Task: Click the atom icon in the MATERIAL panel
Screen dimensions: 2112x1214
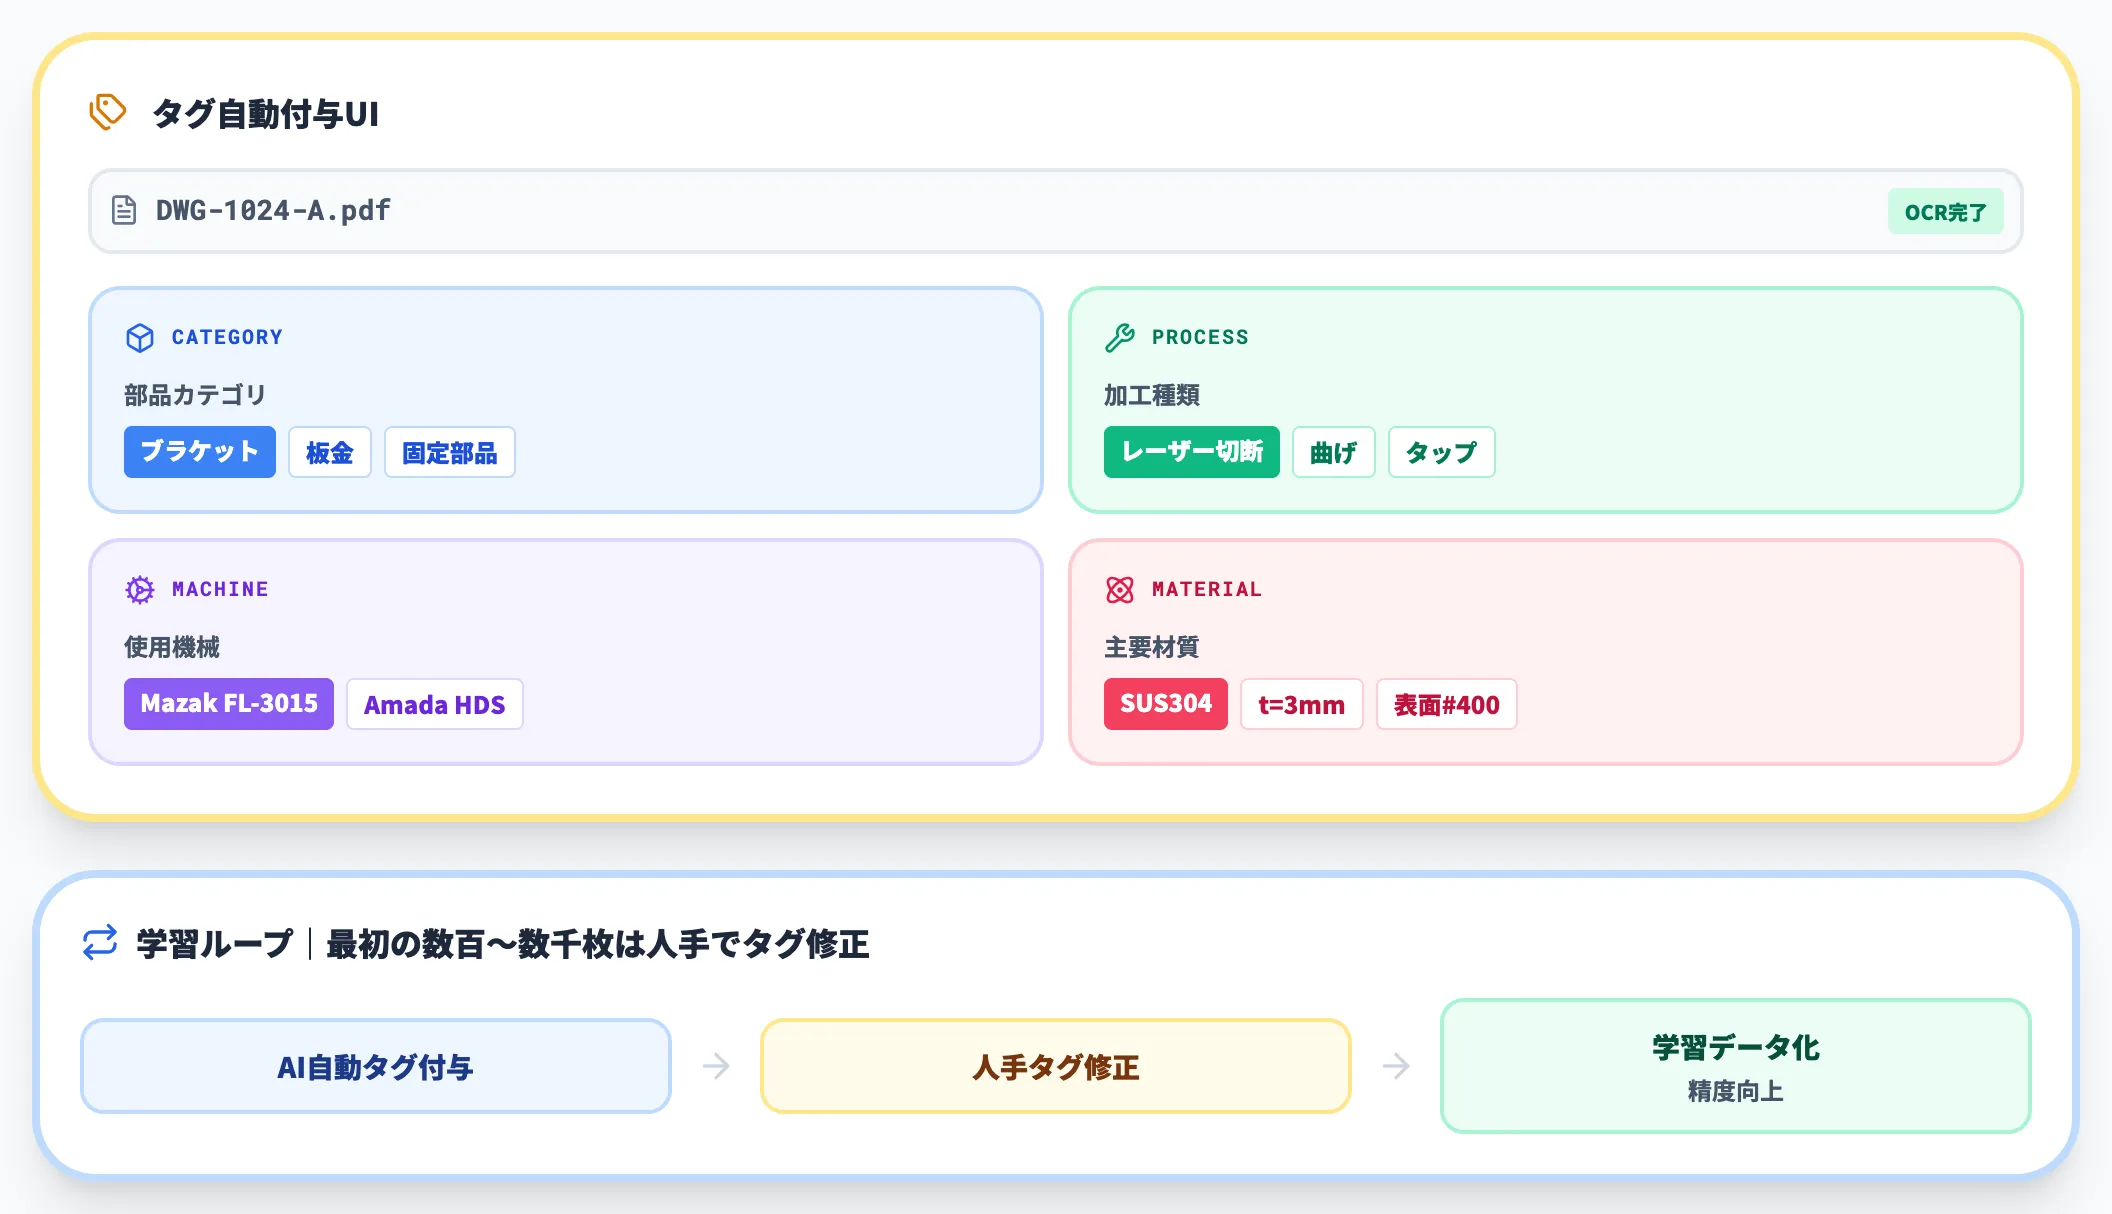Action: tap(1121, 589)
